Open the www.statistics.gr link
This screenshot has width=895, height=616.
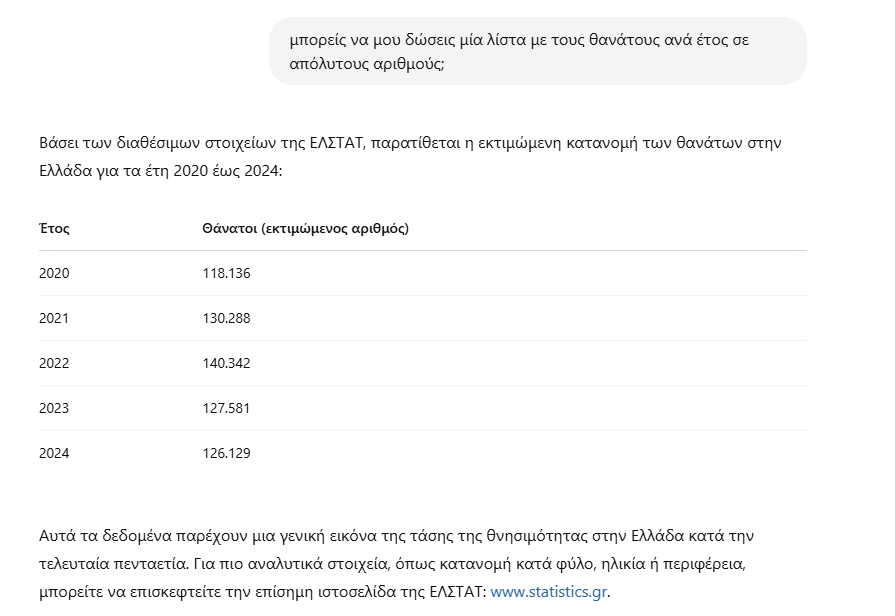click(x=548, y=592)
